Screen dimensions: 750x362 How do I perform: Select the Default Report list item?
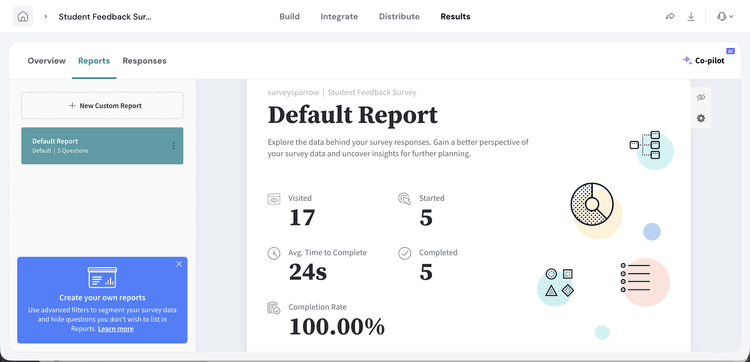point(102,146)
